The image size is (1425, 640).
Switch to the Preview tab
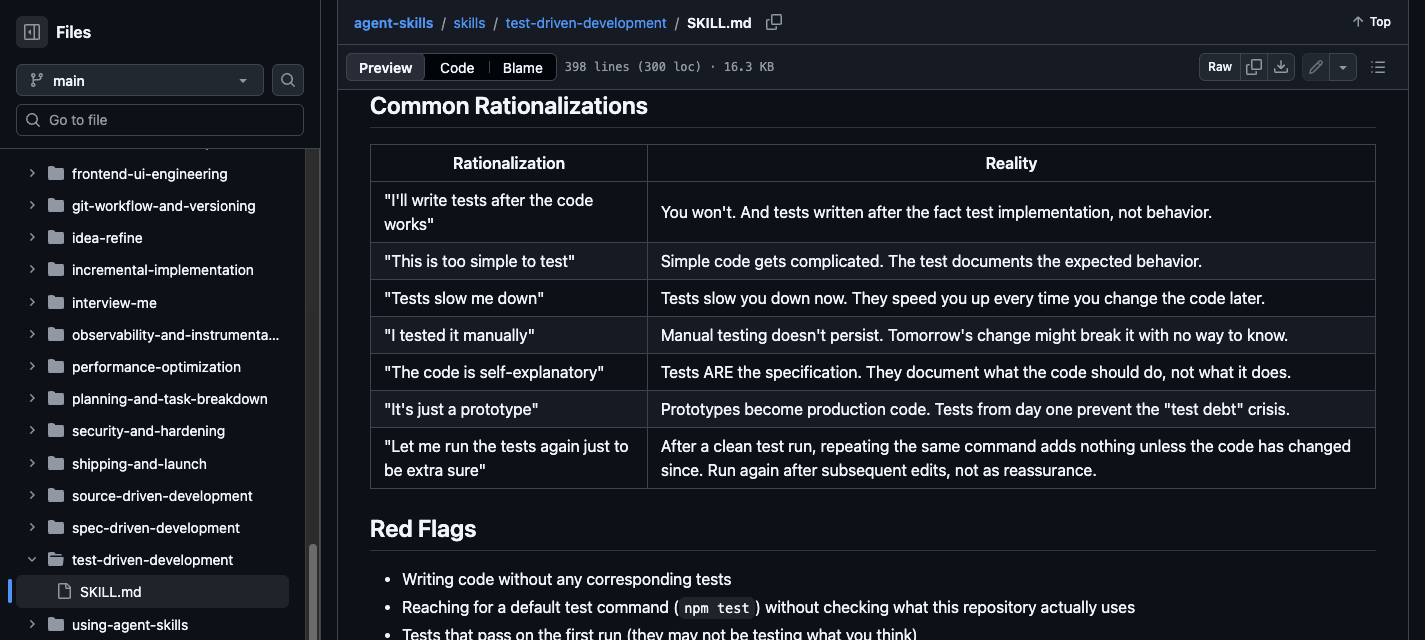coord(385,67)
